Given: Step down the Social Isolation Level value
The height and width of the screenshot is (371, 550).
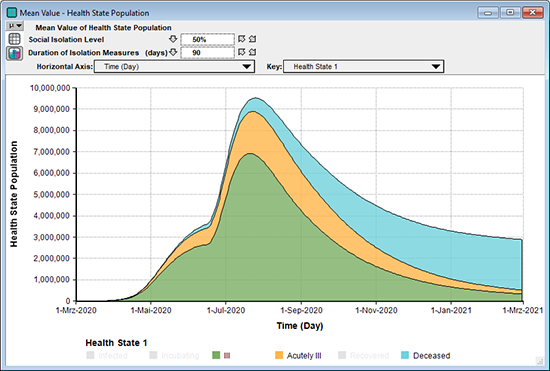Looking at the screenshot, I should tap(173, 39).
